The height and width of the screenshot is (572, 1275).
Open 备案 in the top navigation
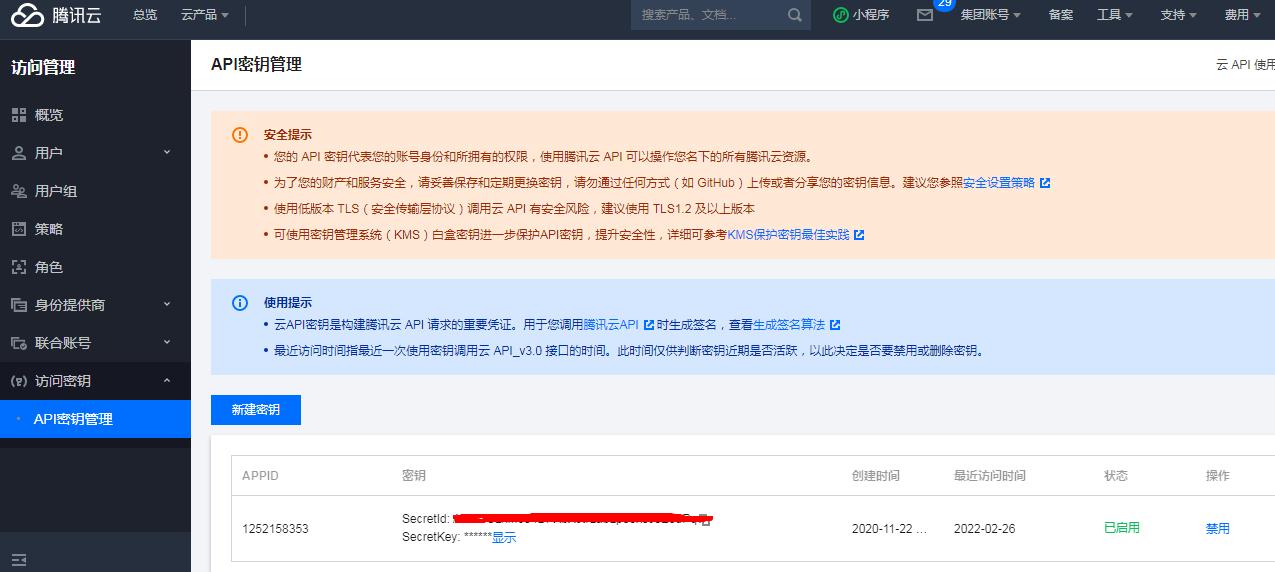(1061, 15)
